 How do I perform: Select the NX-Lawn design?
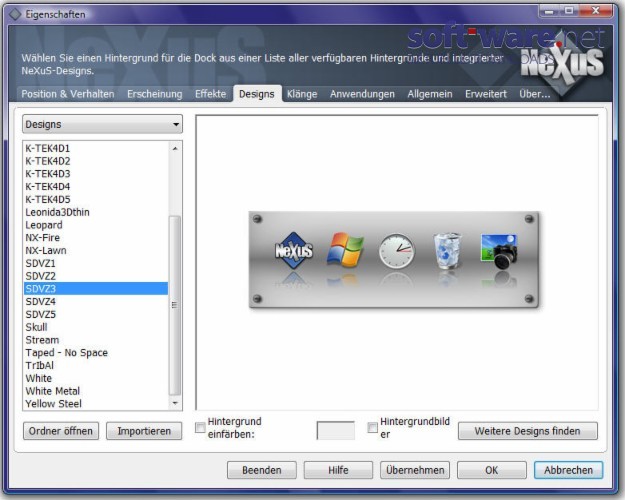(96, 250)
